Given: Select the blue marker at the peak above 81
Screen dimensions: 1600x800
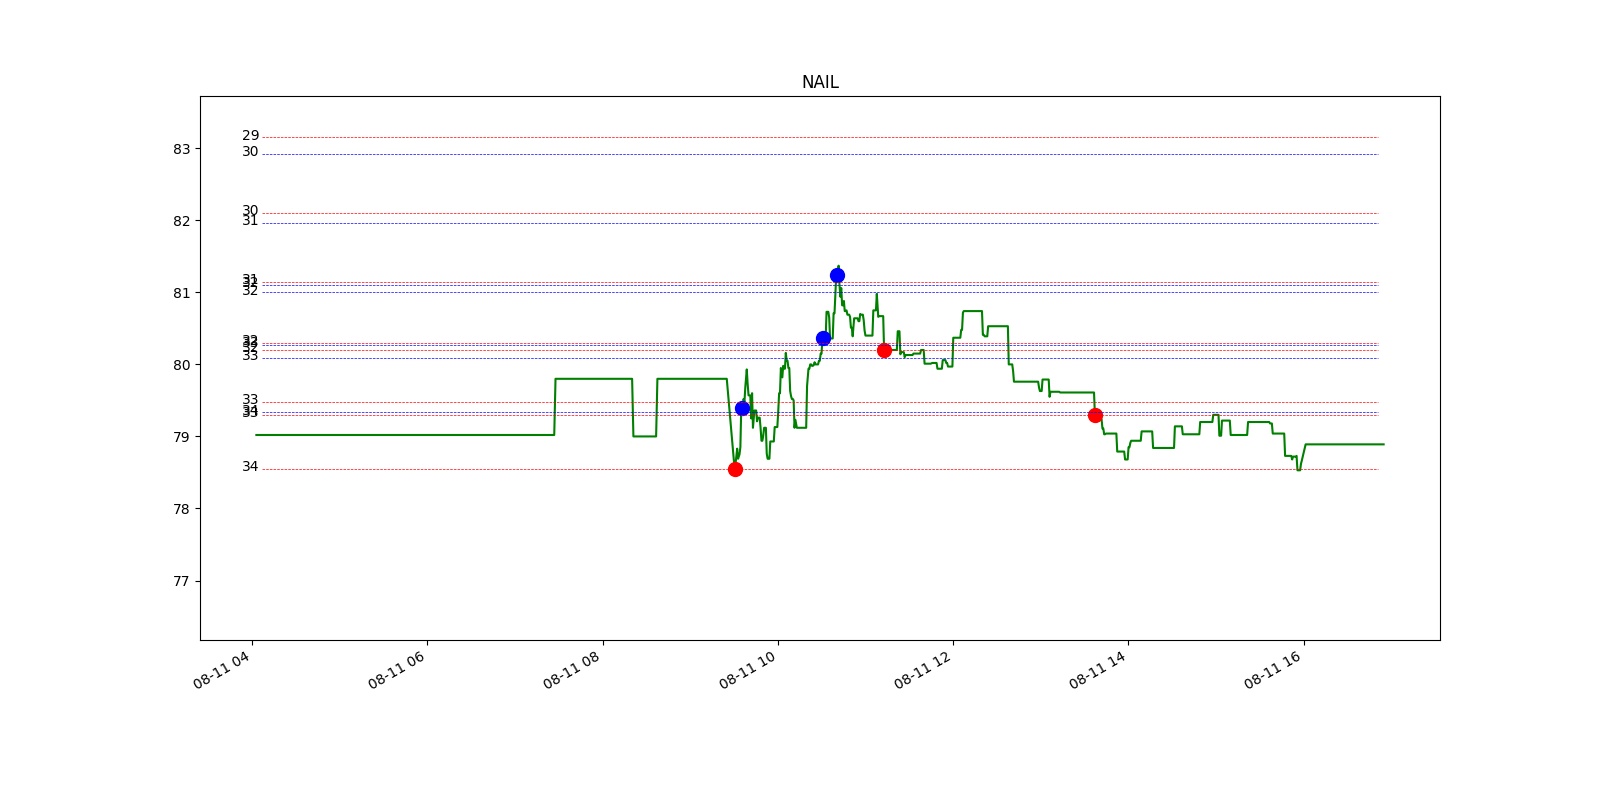Looking at the screenshot, I should tap(837, 275).
